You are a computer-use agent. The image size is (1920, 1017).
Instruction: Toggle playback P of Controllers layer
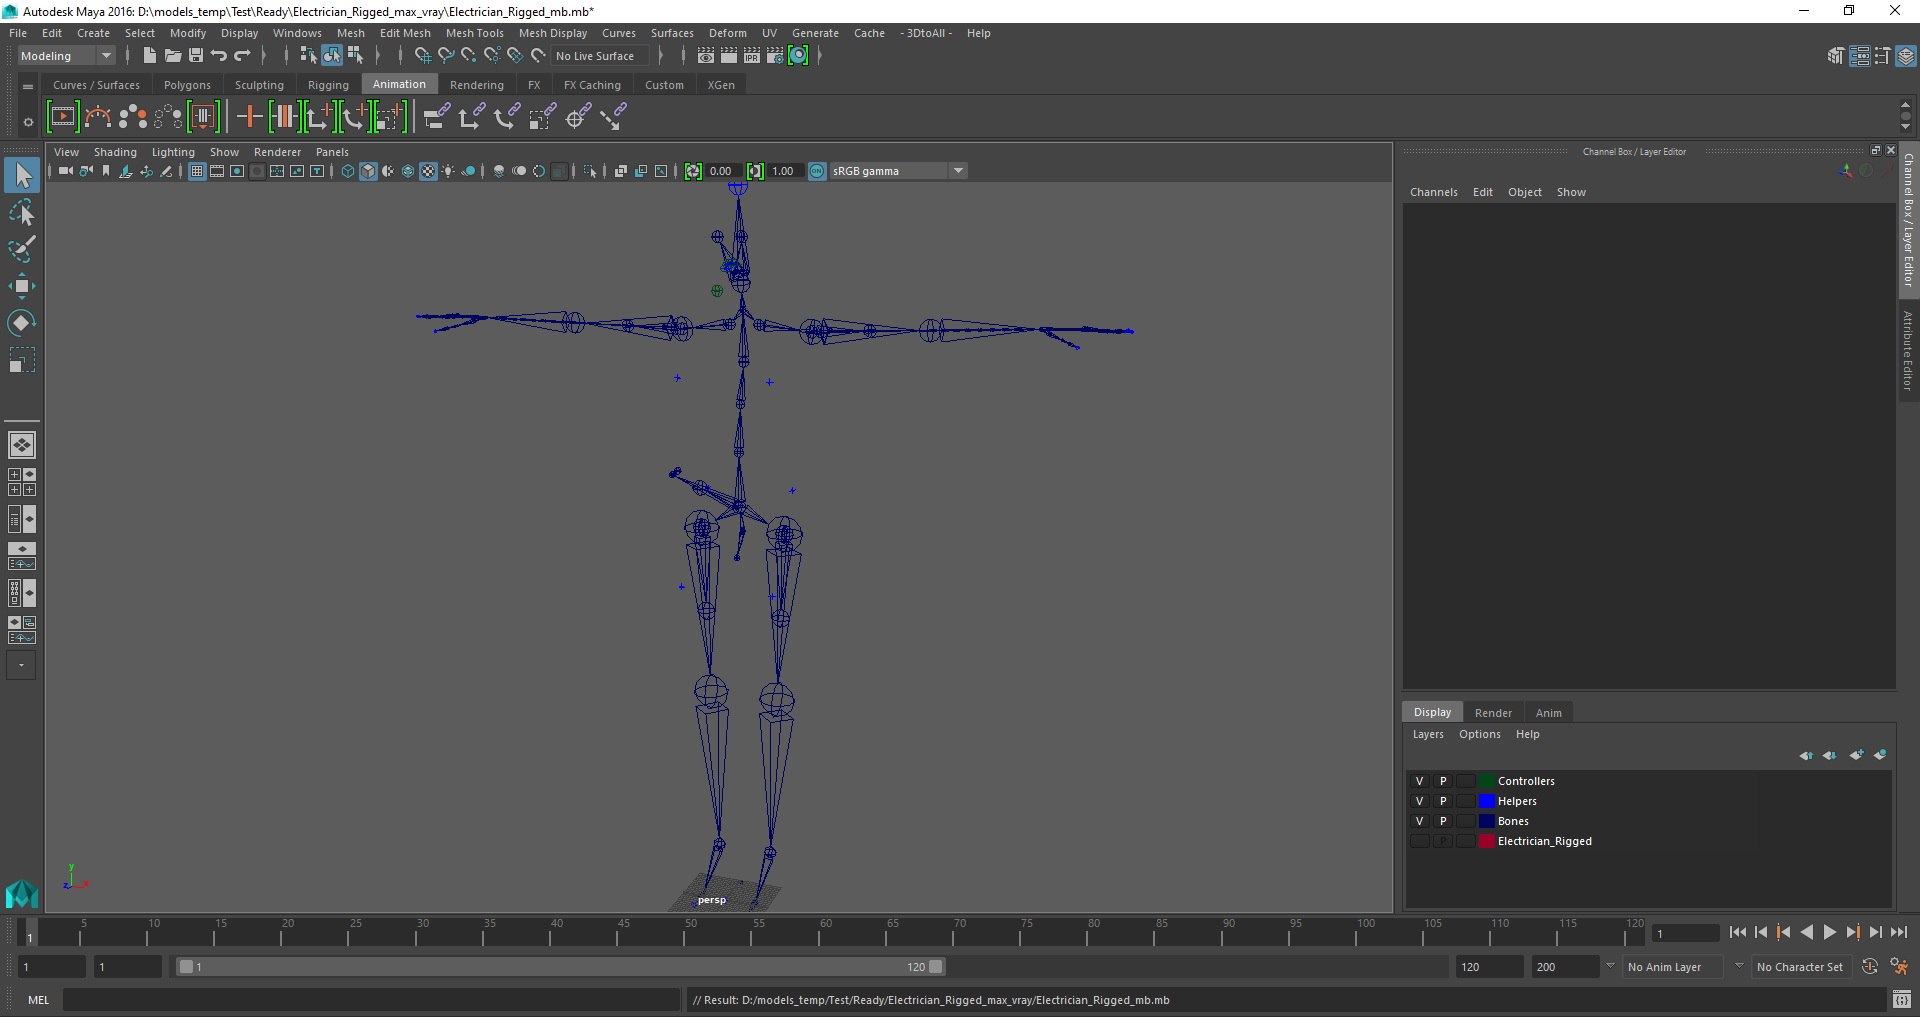click(1443, 781)
